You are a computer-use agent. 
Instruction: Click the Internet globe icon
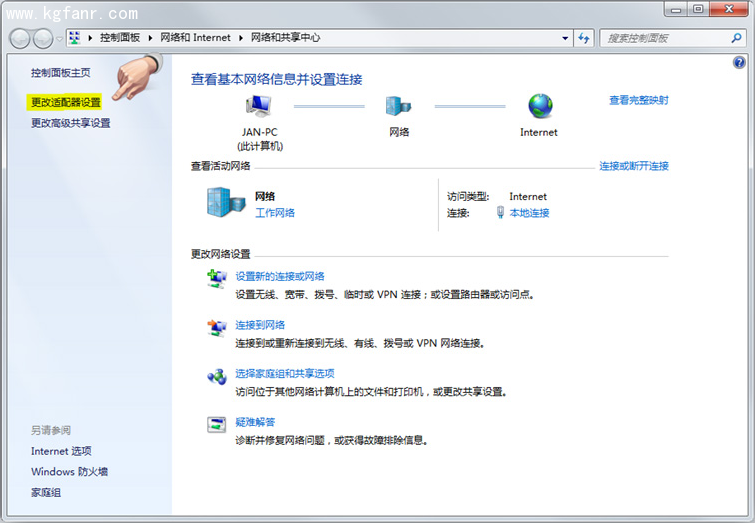[540, 106]
